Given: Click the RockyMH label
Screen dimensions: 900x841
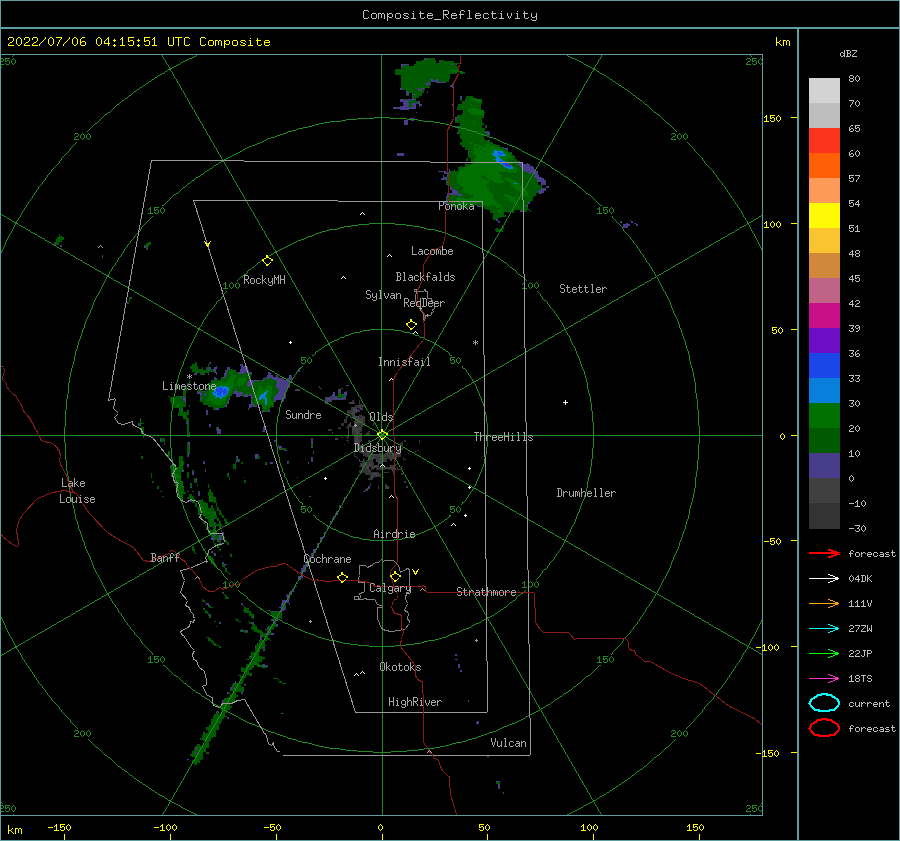Looking at the screenshot, I should (x=264, y=280).
